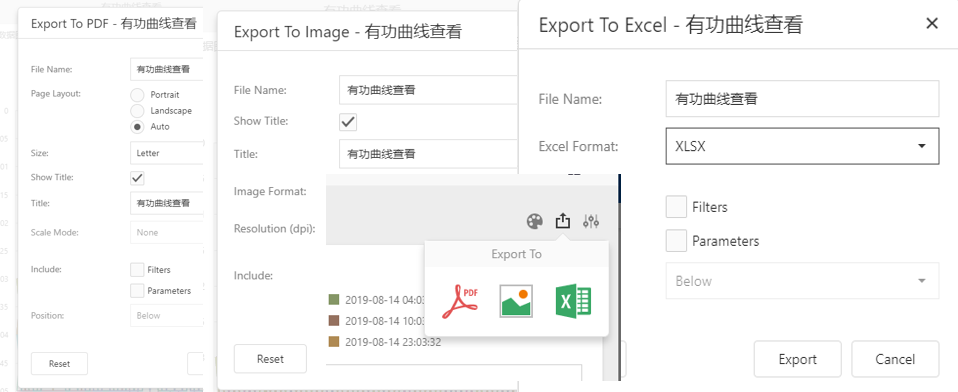Choose the Excel export icon
This screenshot has height=392, width=958.
573,301
